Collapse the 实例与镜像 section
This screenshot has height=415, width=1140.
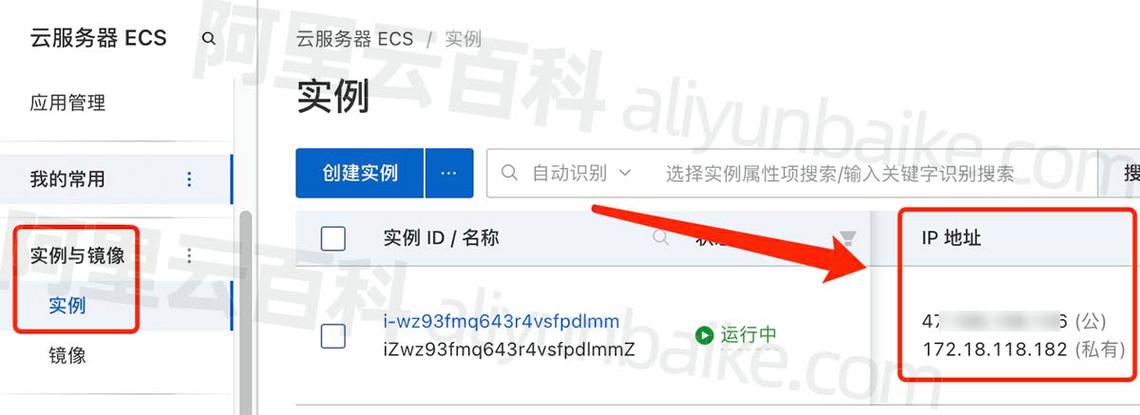[77, 255]
